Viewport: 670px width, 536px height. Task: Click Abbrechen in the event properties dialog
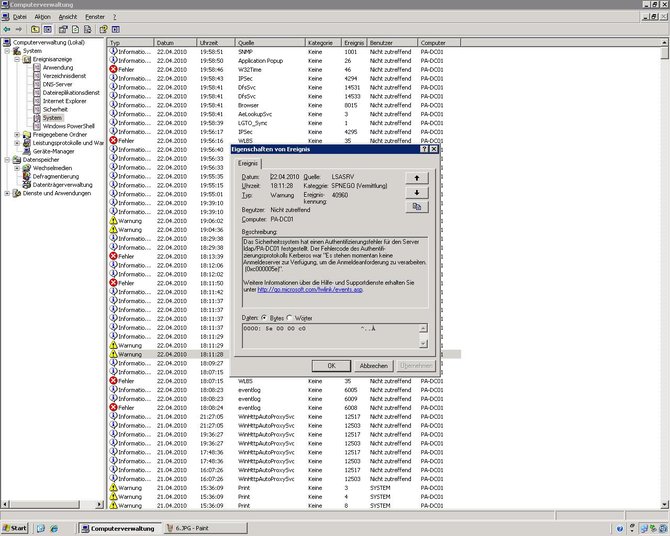click(373, 366)
